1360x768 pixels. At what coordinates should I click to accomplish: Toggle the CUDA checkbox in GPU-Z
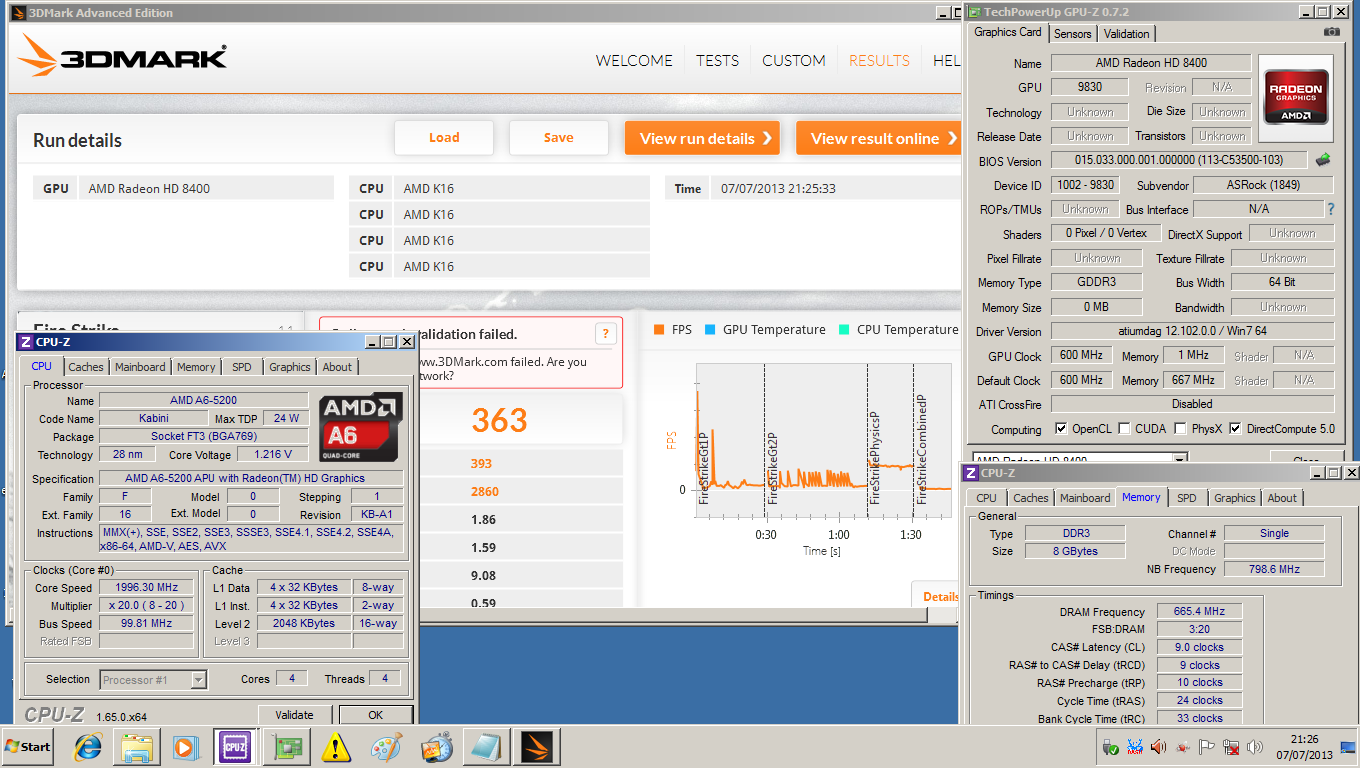coord(1125,429)
